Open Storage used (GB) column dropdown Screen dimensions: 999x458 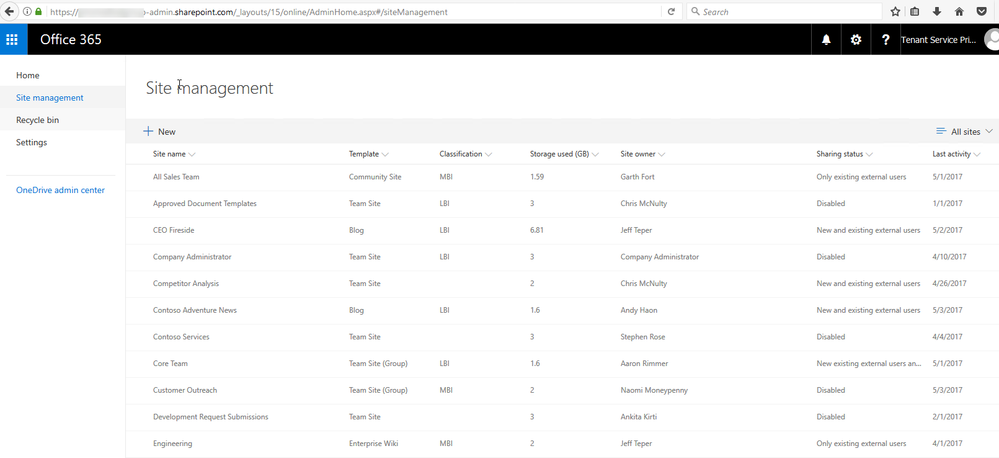tap(596, 154)
